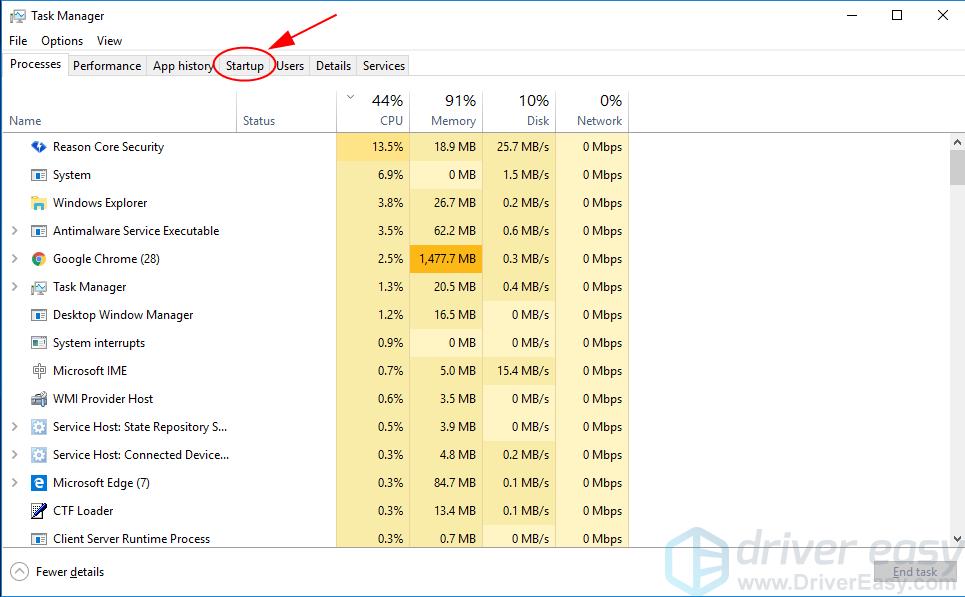The width and height of the screenshot is (965, 597).
Task: Click the End task button
Action: [x=914, y=571]
